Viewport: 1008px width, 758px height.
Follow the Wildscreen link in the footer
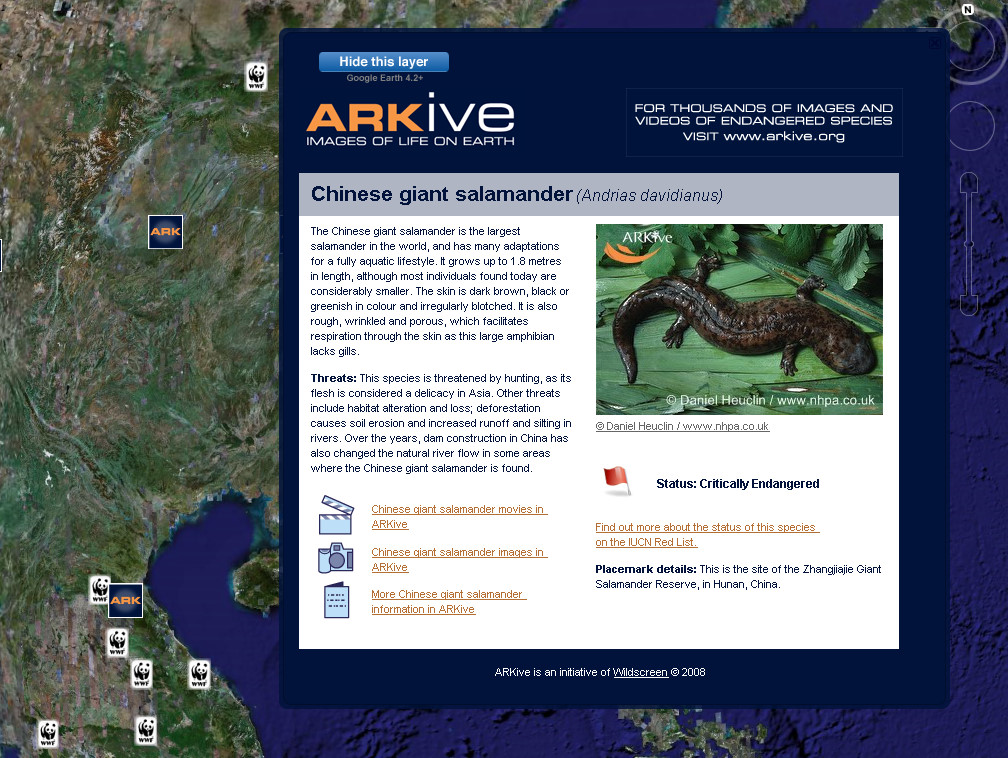640,672
